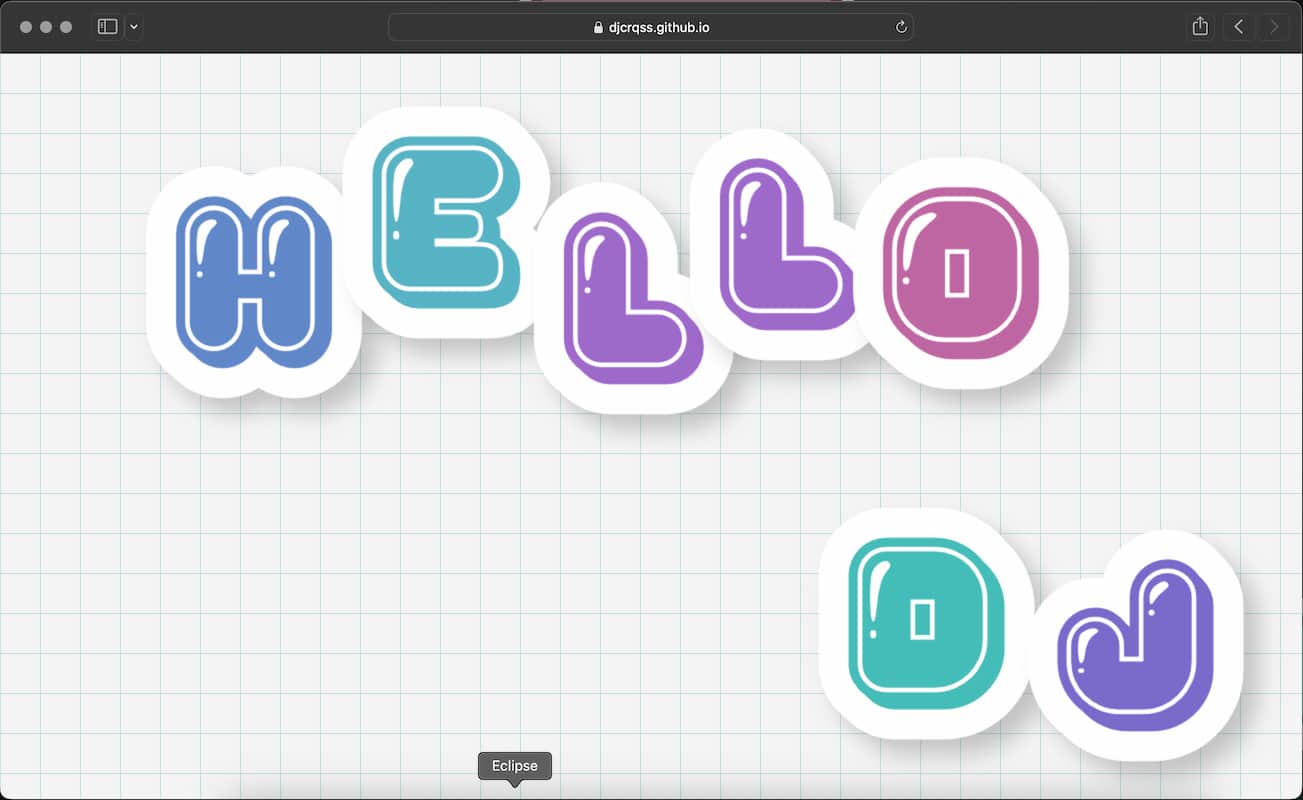
Task: Open the sidebar options dropdown arrow
Action: 134,27
